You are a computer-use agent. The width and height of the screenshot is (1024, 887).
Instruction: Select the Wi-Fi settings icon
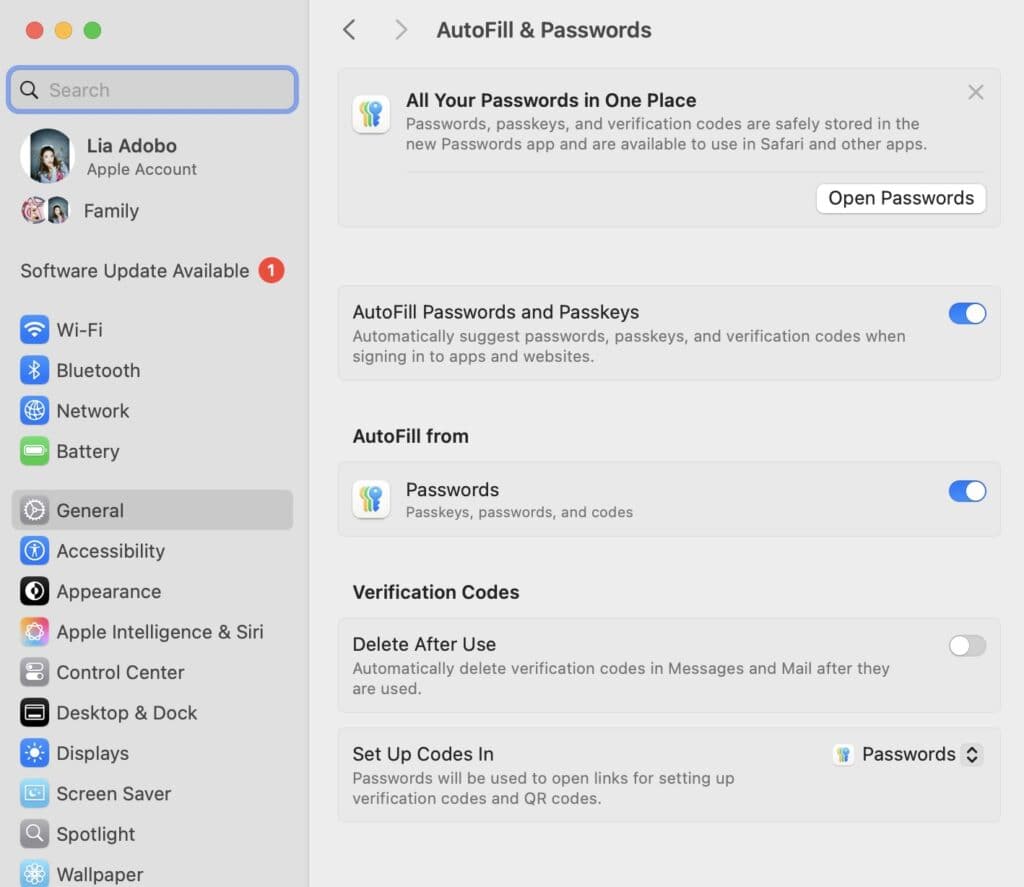point(33,330)
